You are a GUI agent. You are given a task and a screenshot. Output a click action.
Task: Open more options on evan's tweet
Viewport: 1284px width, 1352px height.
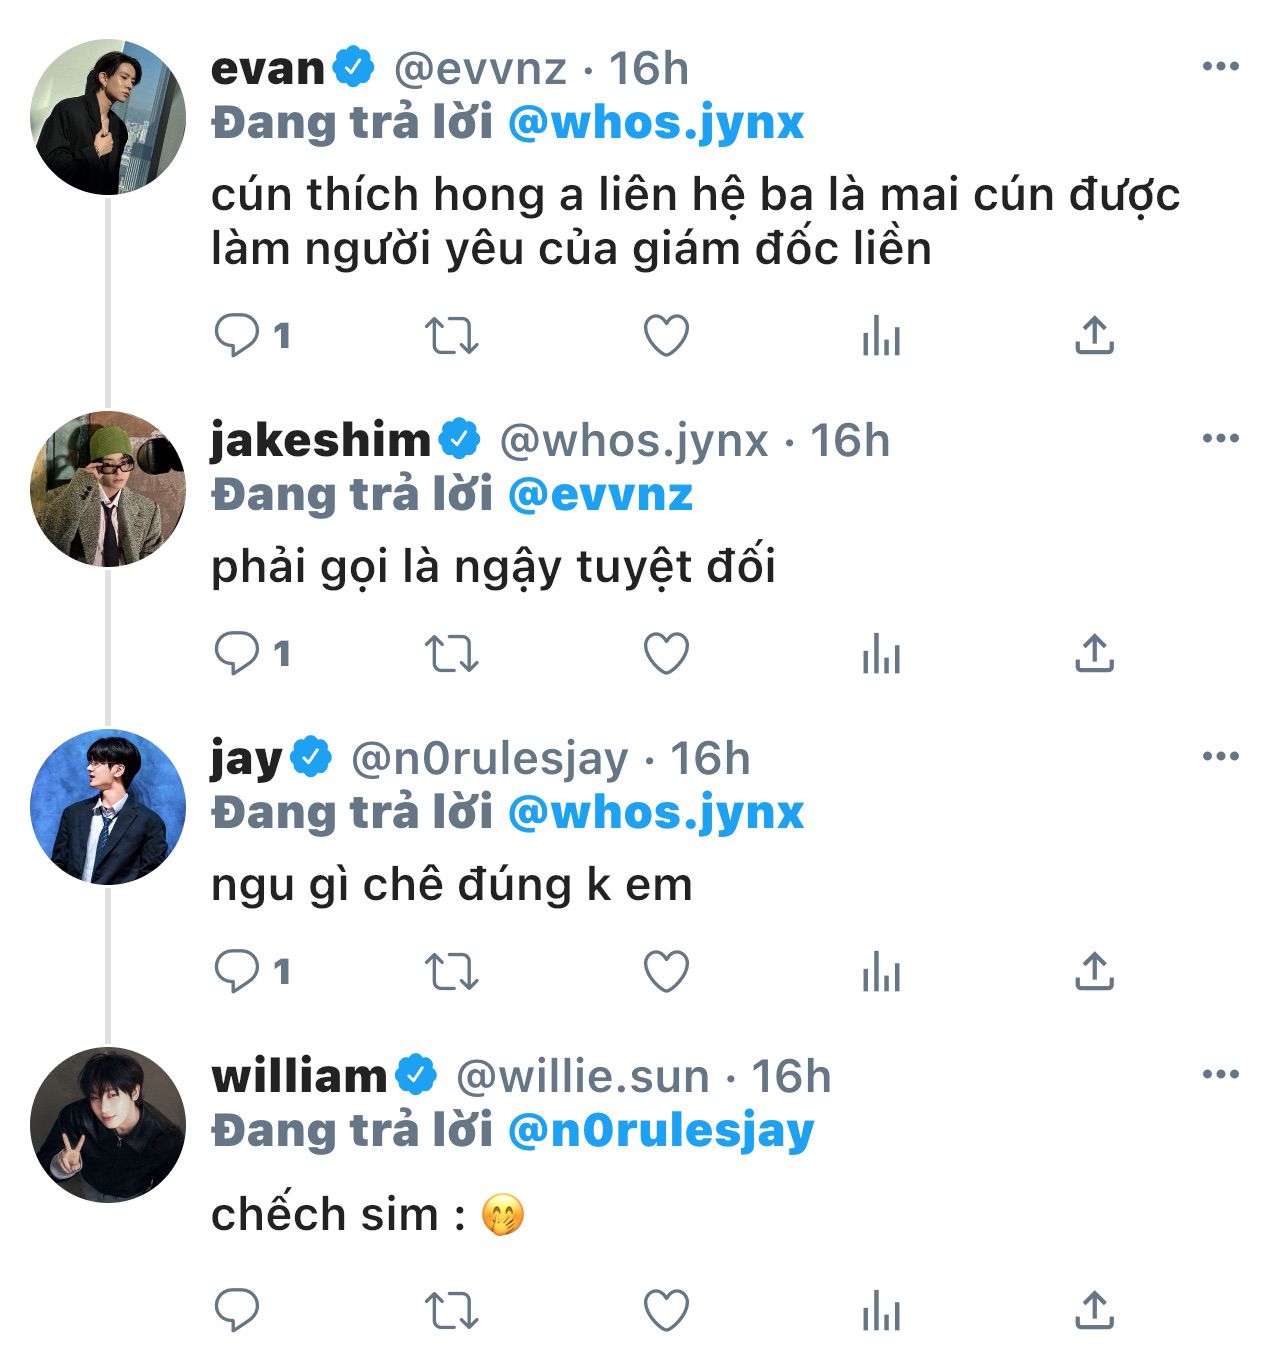pyautogui.click(x=1220, y=67)
